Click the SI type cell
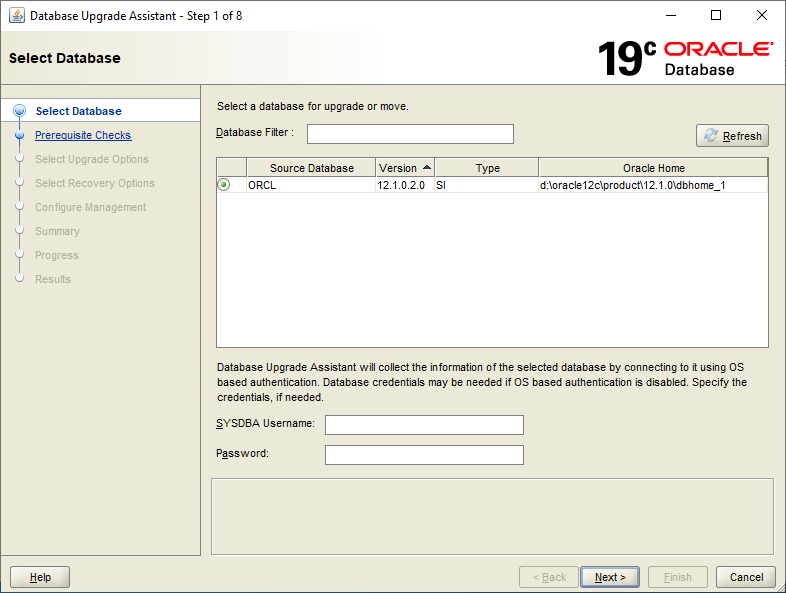Viewport: 786px width, 593px height. pyautogui.click(x=487, y=185)
